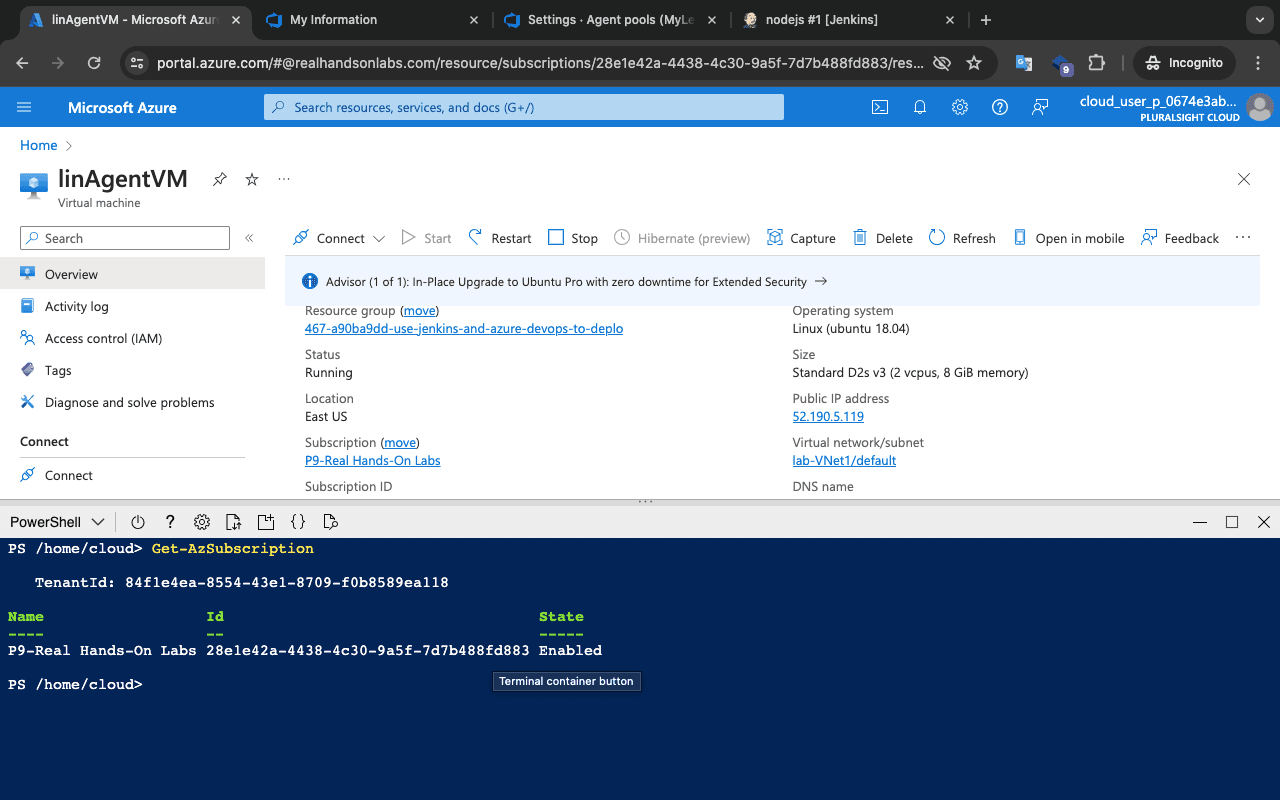Delete the virtual machine

(883, 238)
